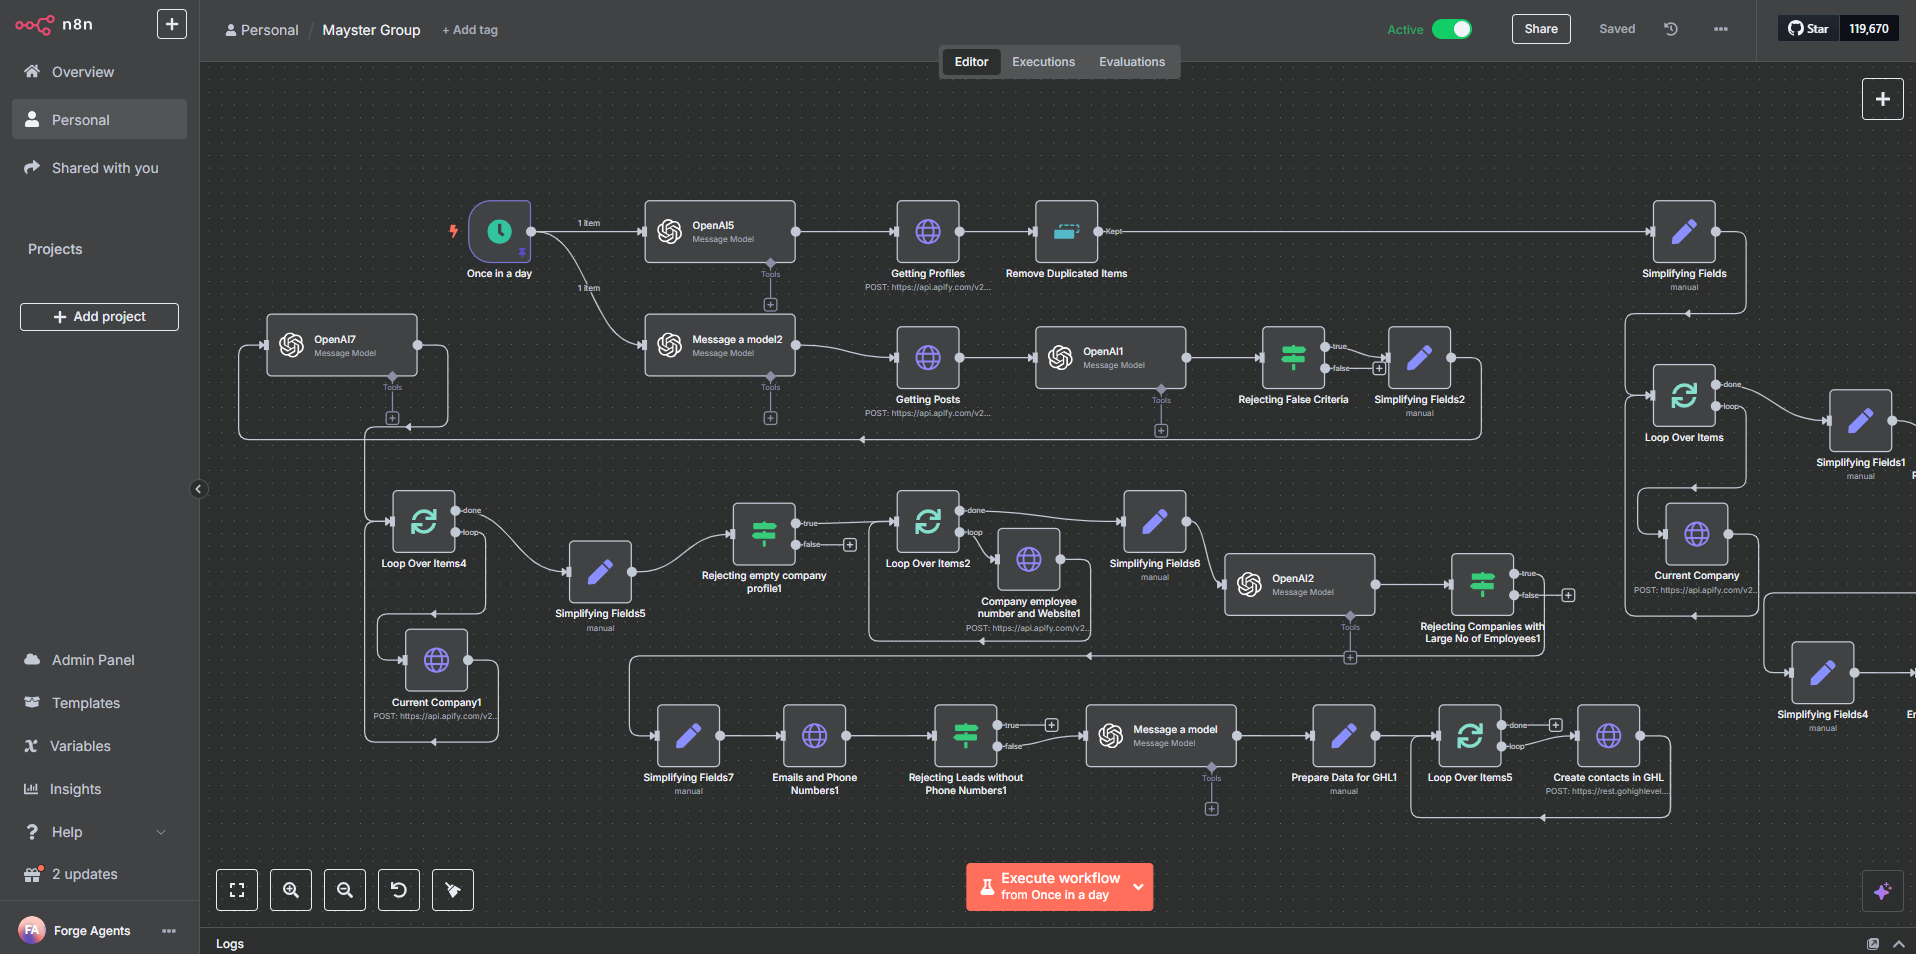This screenshot has height=954, width=1916.
Task: Collapse the left sidebar
Action: coord(198,489)
